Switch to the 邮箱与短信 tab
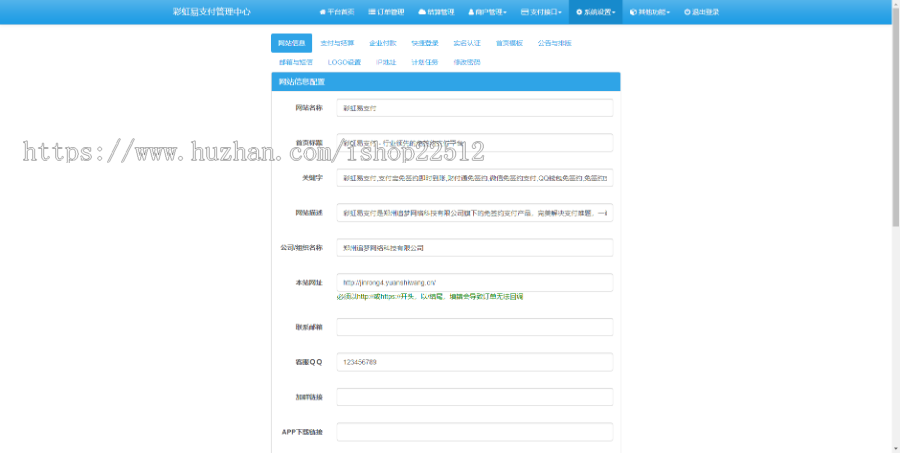This screenshot has width=900, height=453. pos(296,62)
